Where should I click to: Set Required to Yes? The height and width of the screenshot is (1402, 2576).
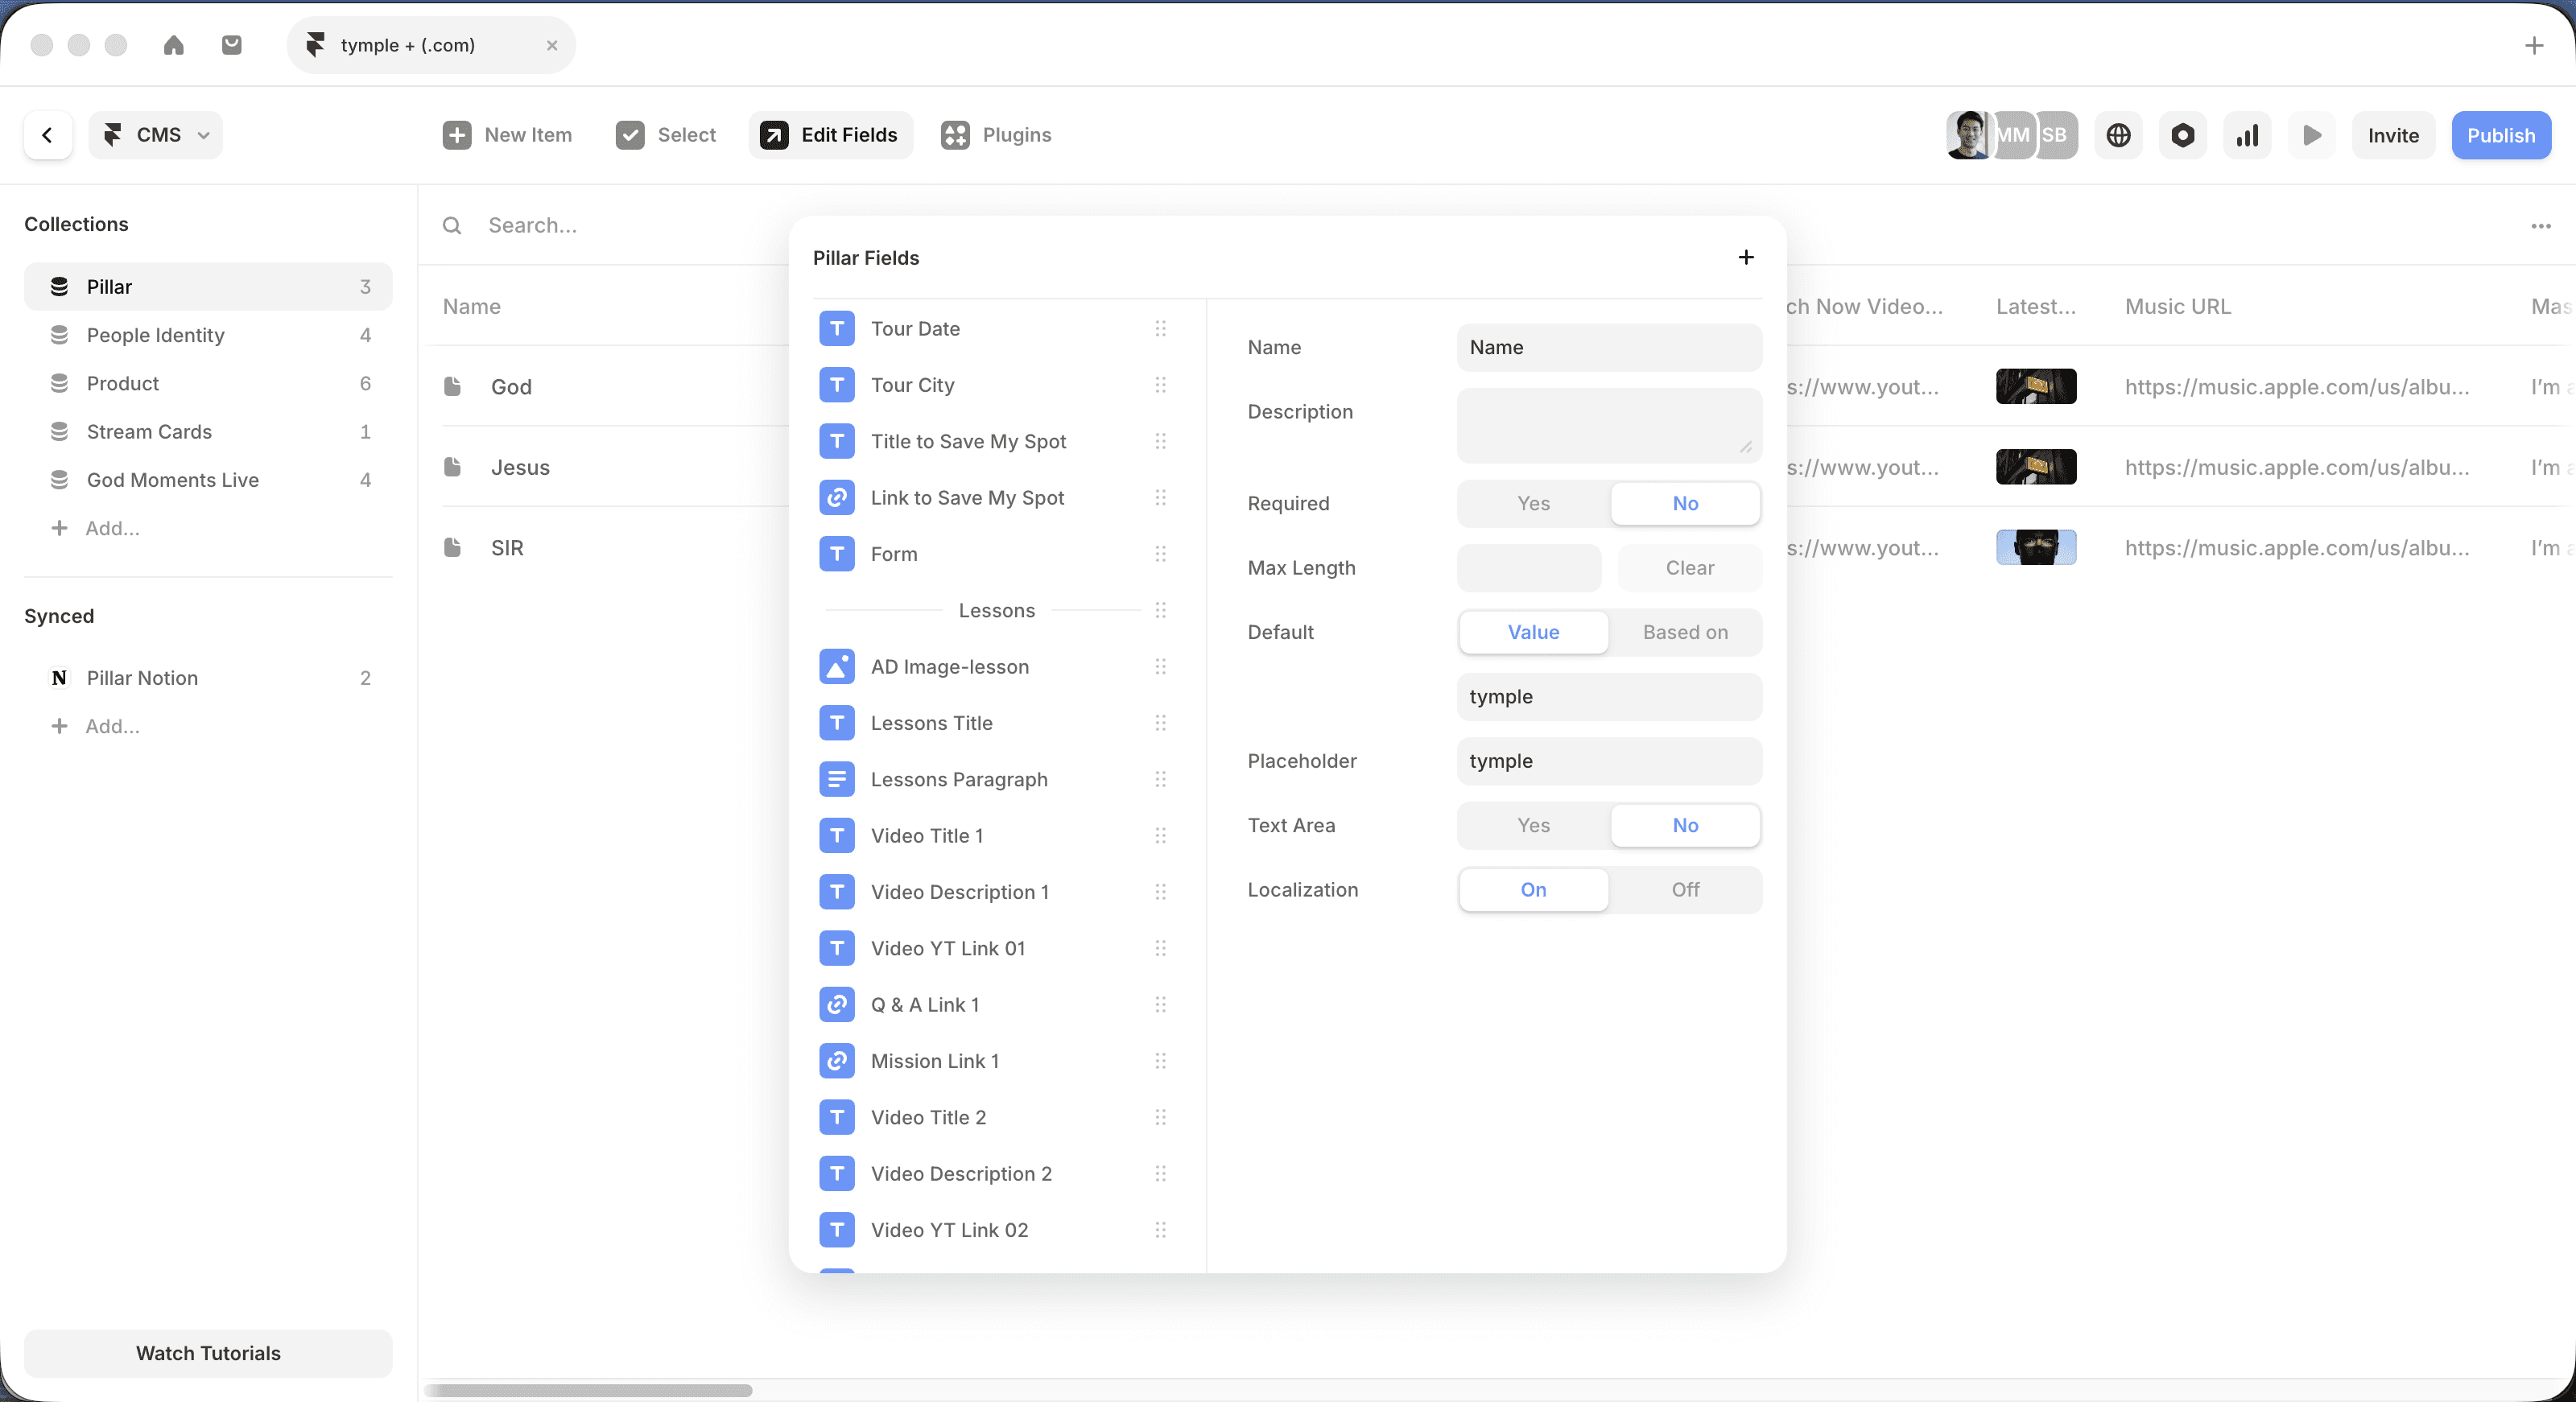(x=1533, y=503)
